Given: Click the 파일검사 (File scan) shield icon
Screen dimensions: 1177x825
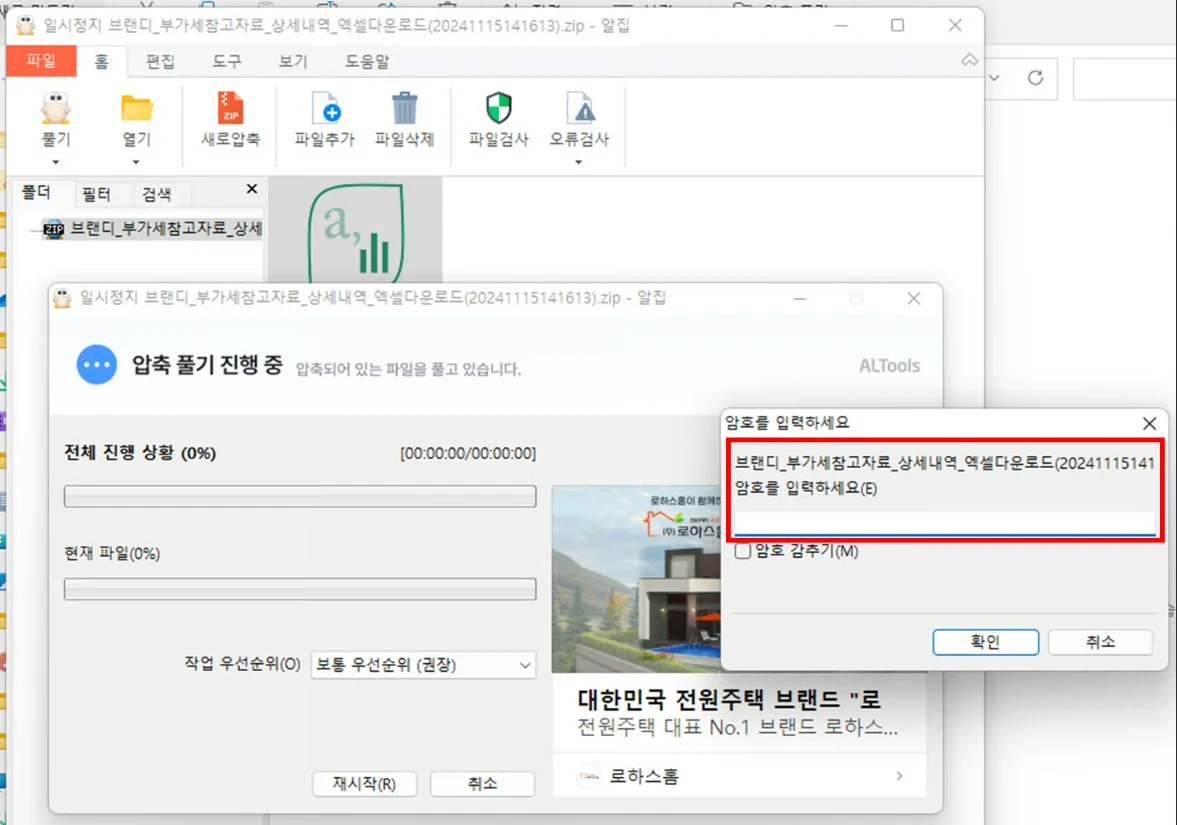Looking at the screenshot, I should 498,109.
